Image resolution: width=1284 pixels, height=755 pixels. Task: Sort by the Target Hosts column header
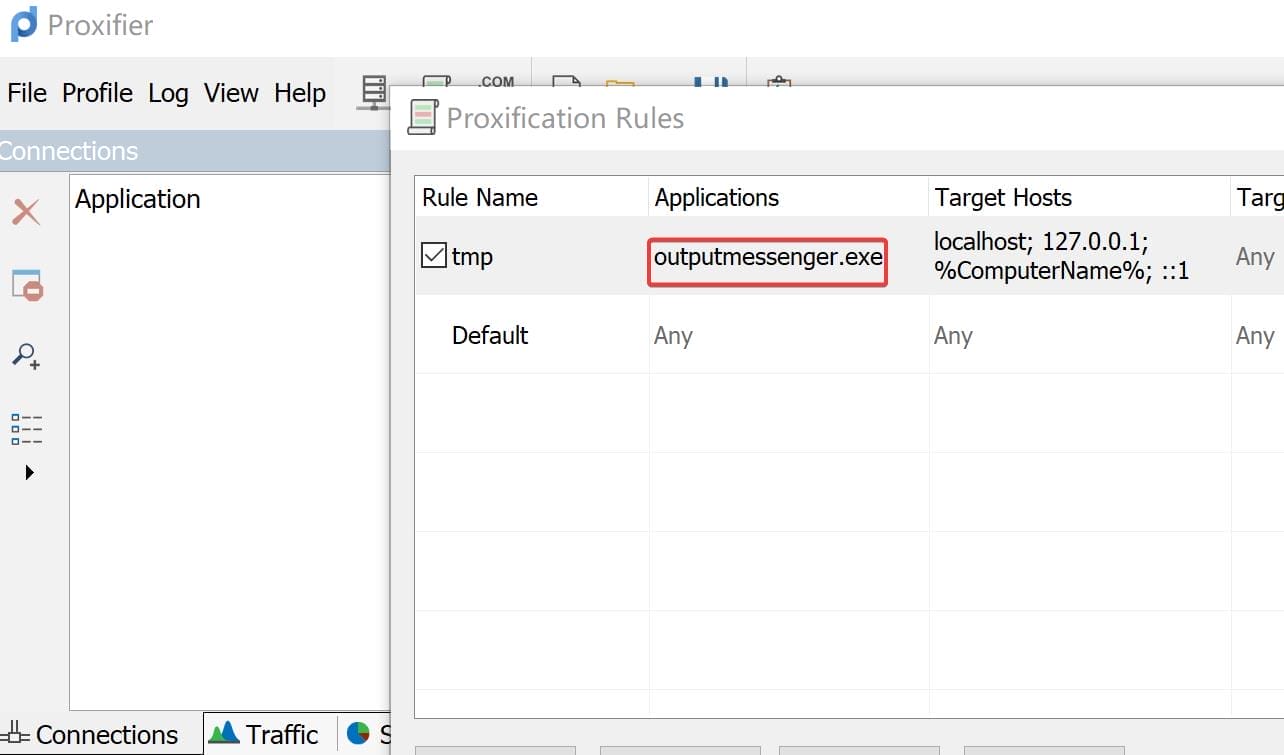click(x=1079, y=197)
